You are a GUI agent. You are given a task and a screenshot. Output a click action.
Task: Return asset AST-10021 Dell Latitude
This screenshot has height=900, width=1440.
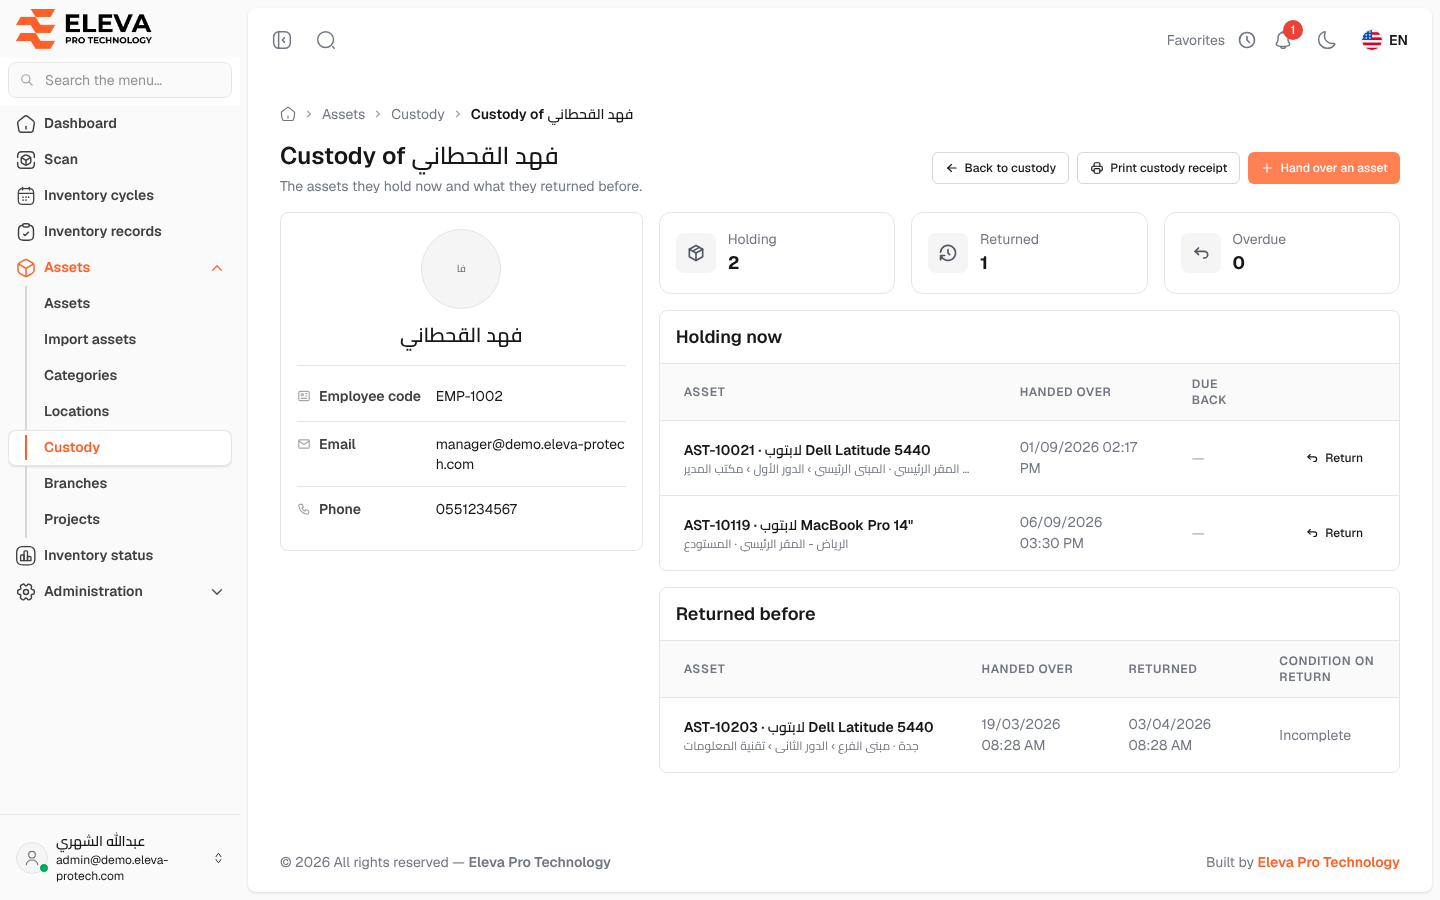[1335, 458]
